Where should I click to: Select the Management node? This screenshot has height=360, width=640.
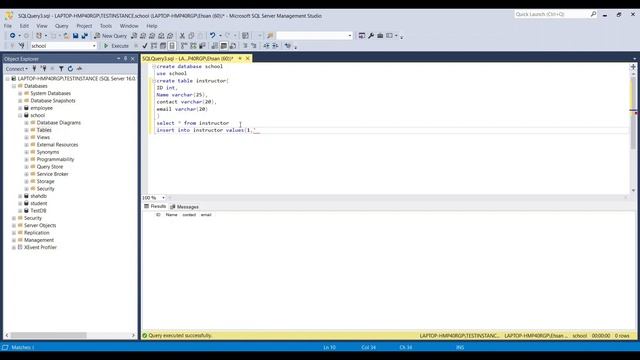[x=39, y=240]
